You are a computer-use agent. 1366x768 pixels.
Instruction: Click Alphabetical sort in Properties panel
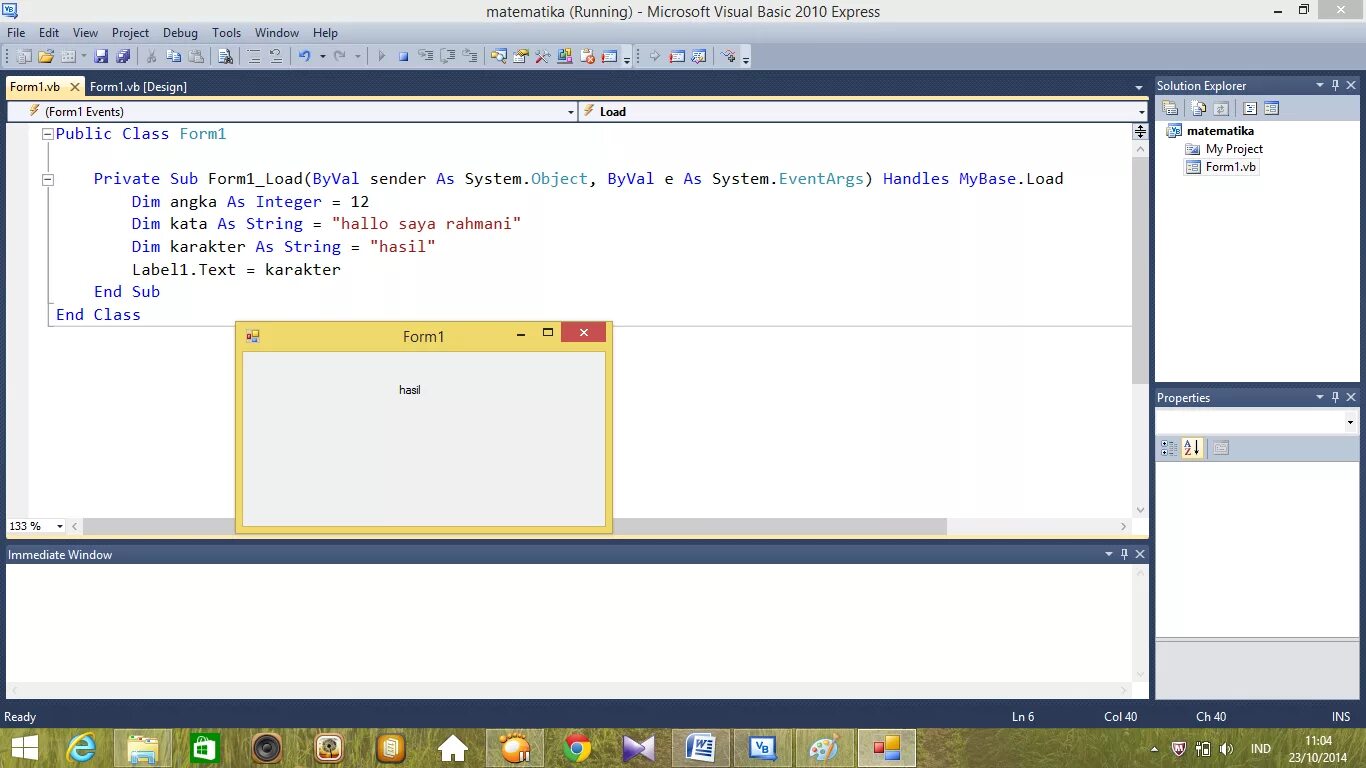(1192, 448)
